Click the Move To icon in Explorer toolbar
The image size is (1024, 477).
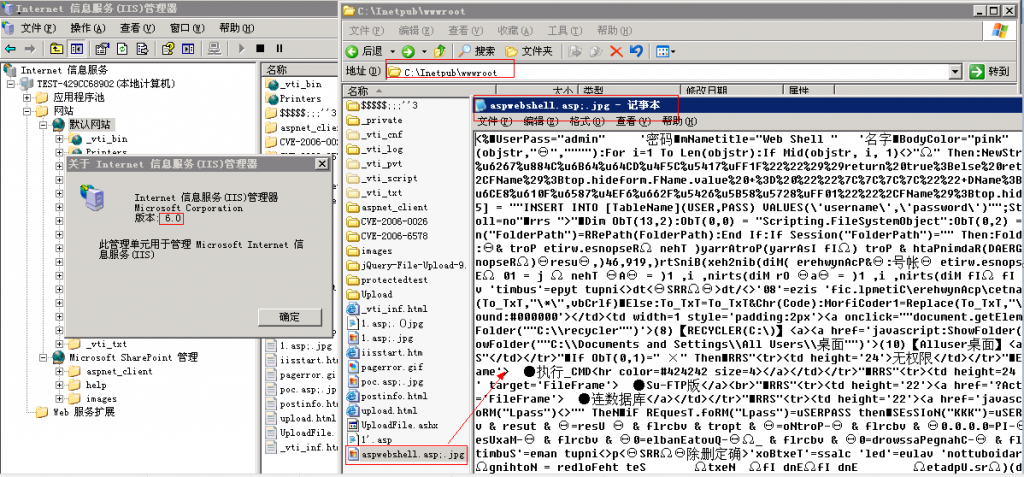point(575,51)
